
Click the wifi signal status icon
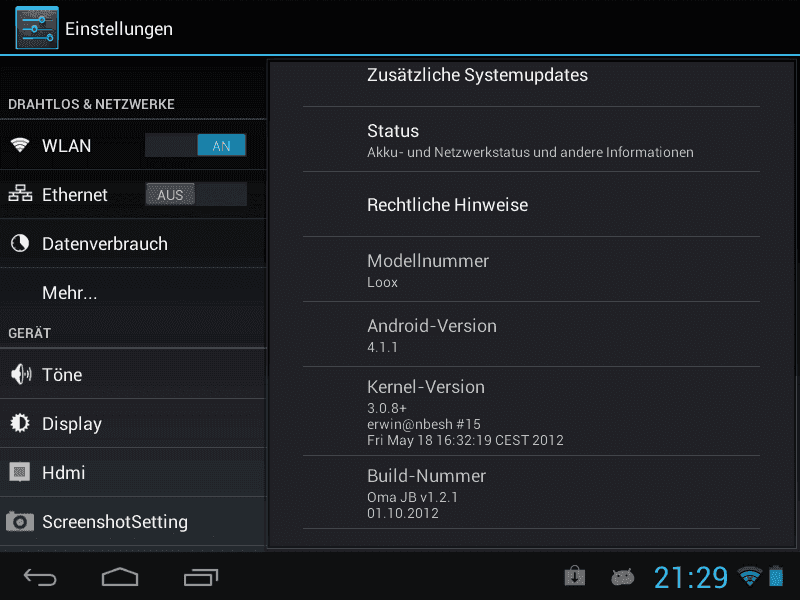click(749, 577)
